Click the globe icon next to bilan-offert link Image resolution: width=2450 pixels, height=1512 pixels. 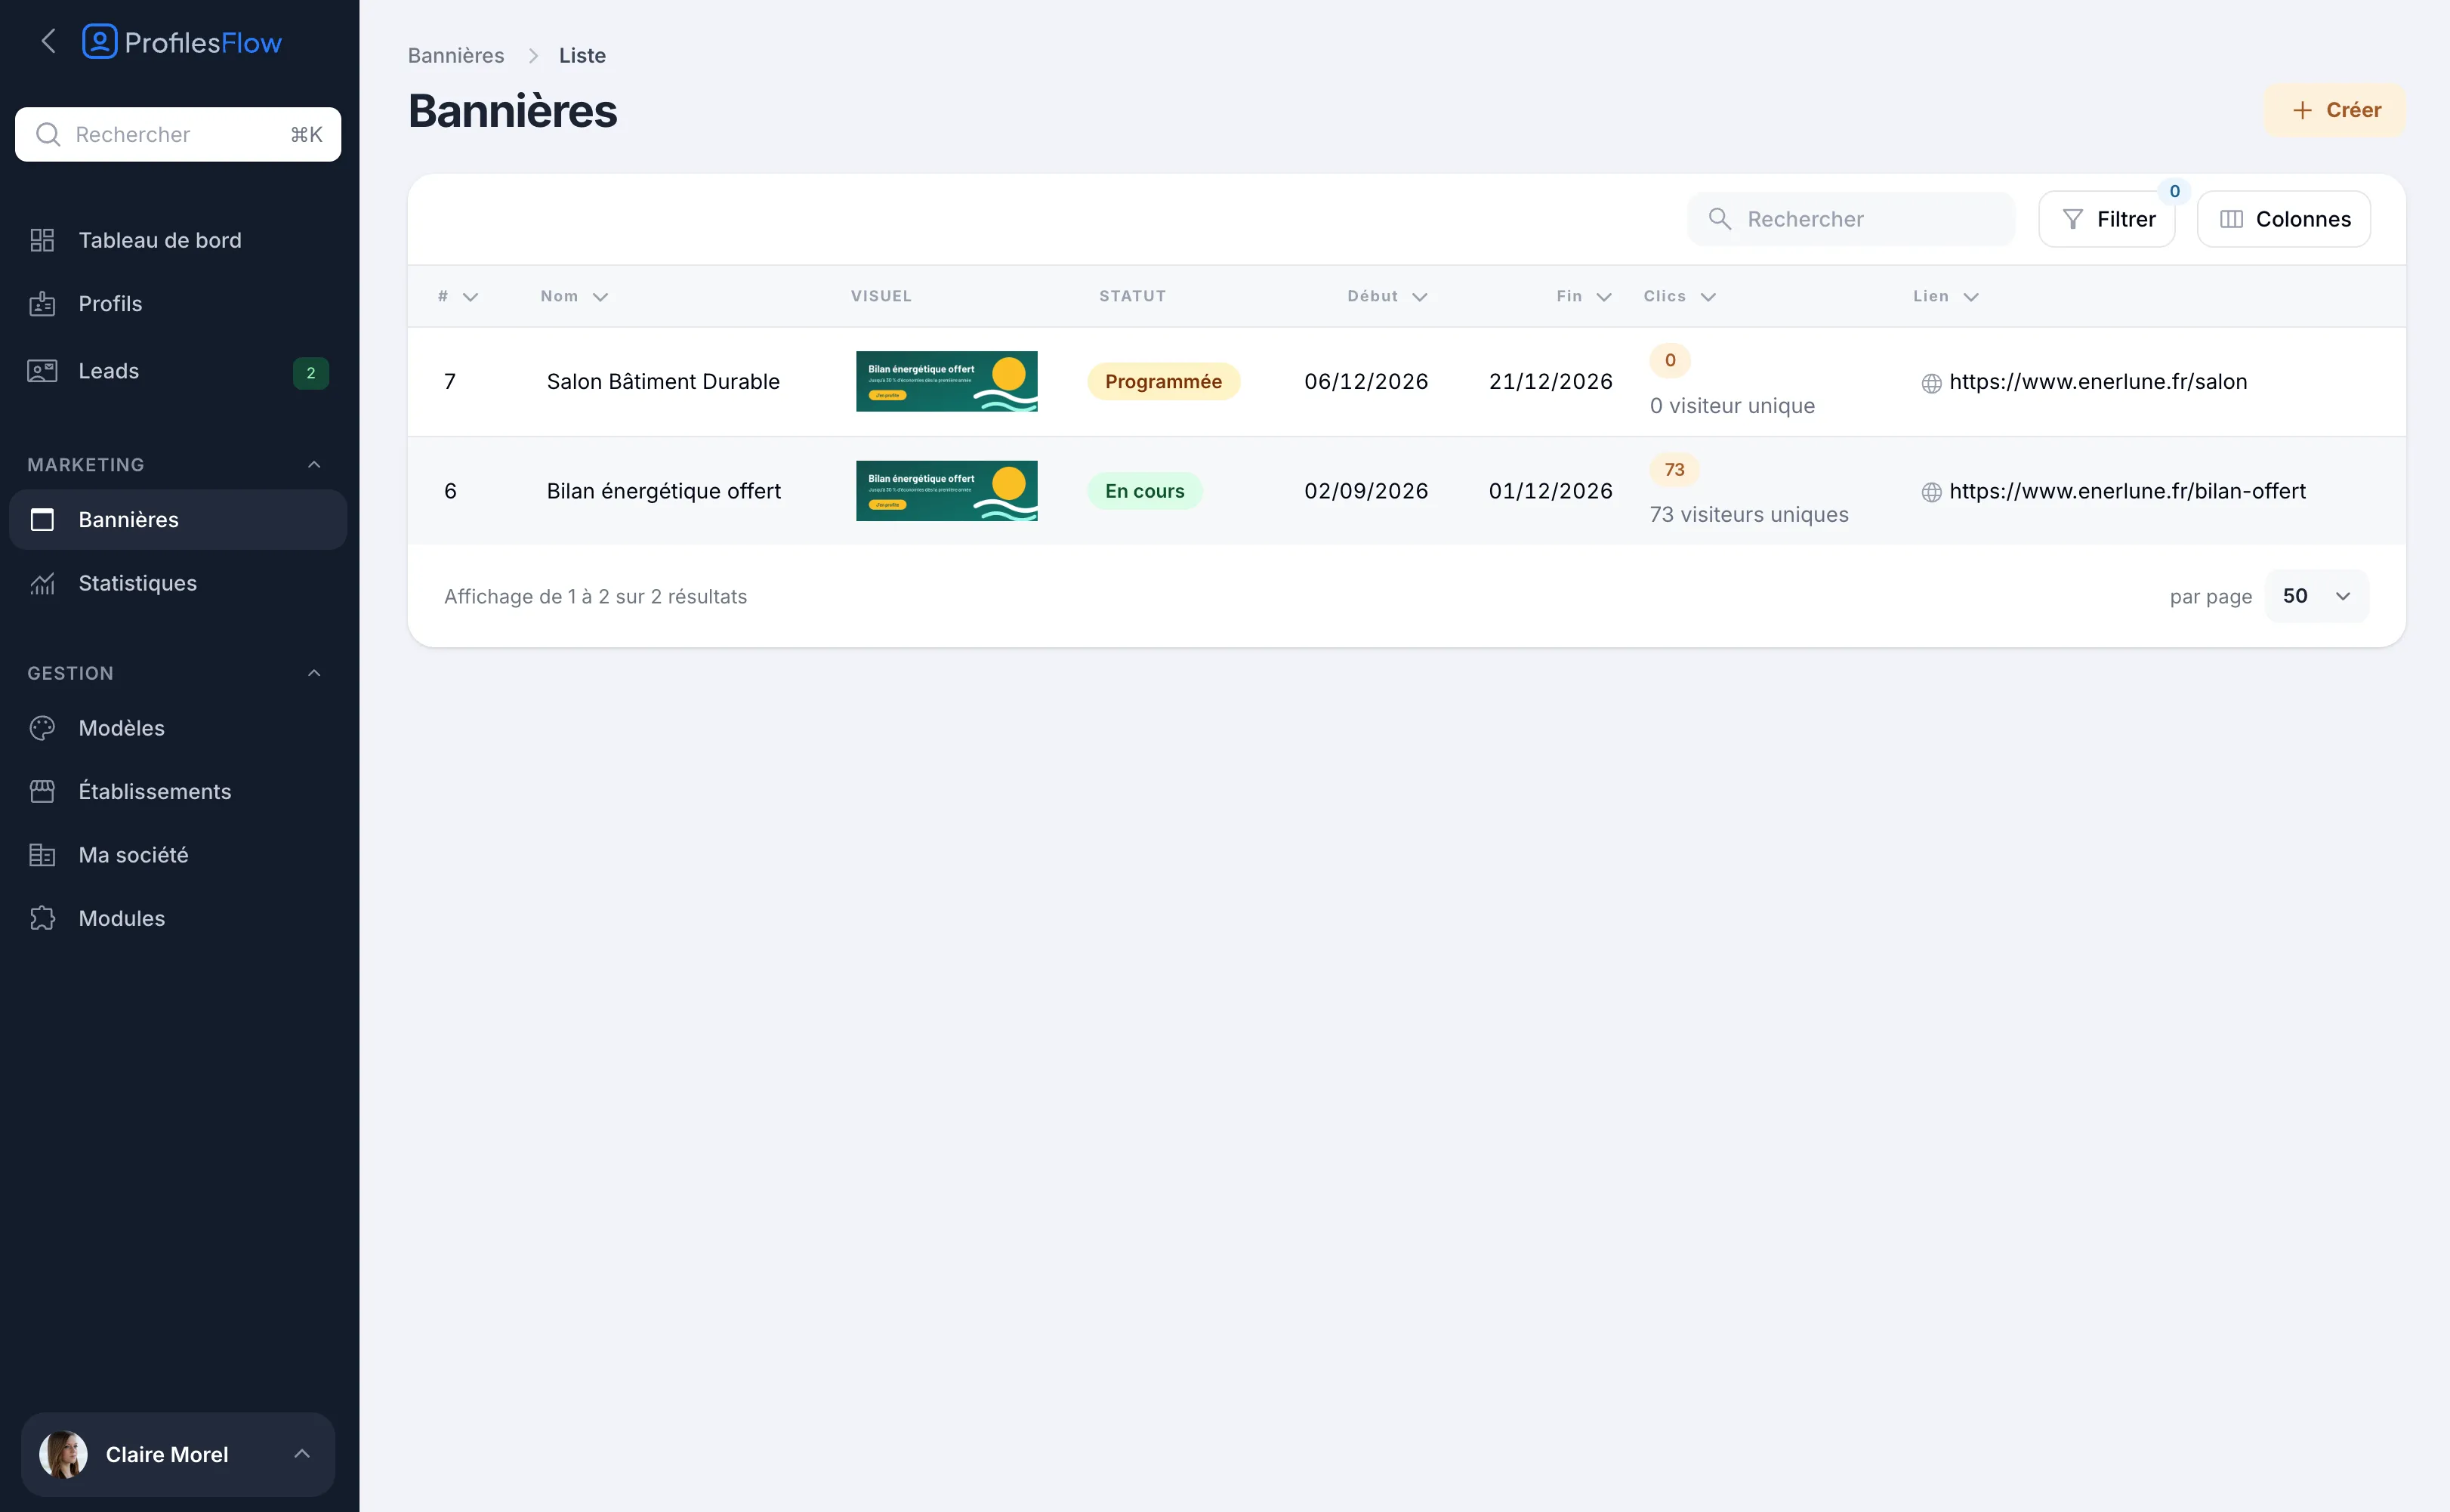pyautogui.click(x=1931, y=492)
